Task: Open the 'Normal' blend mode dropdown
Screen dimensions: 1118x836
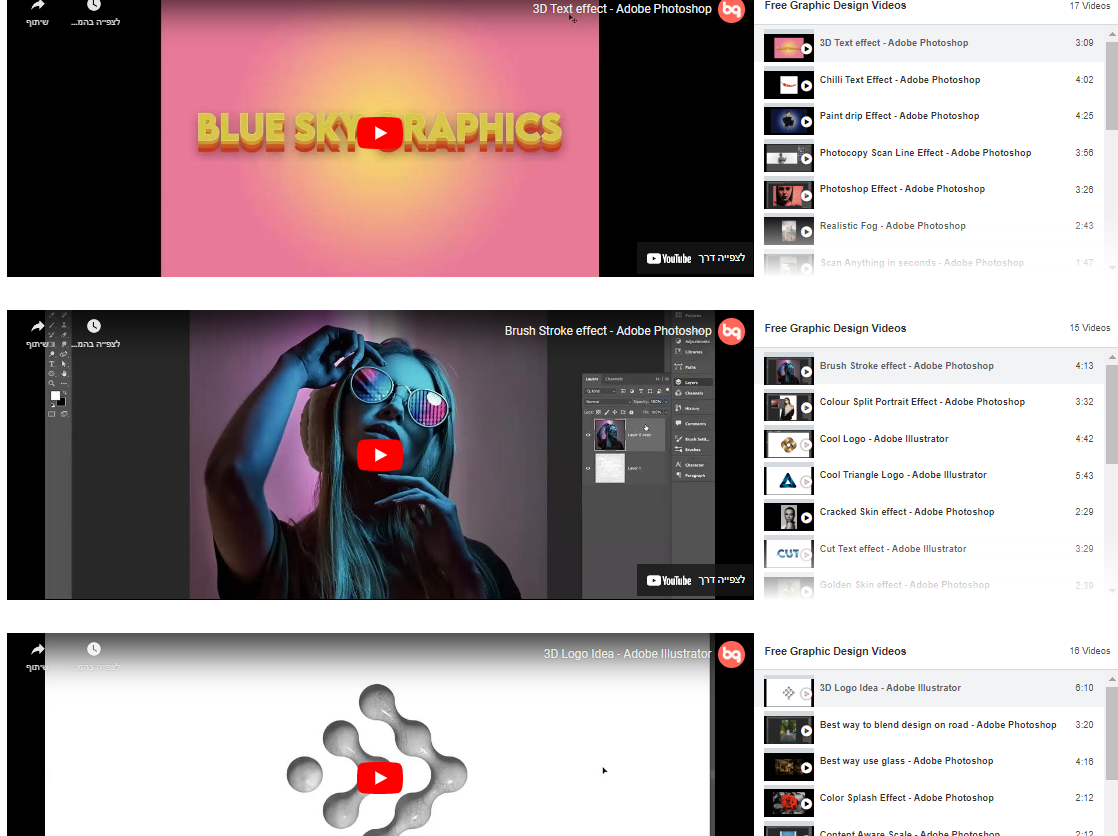Action: (x=600, y=402)
